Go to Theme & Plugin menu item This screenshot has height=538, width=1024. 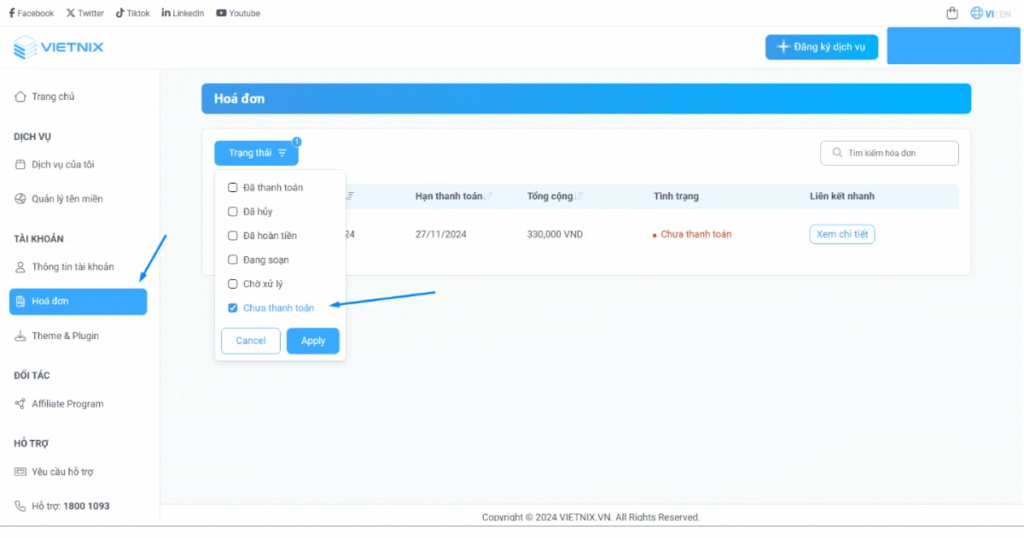(65, 336)
